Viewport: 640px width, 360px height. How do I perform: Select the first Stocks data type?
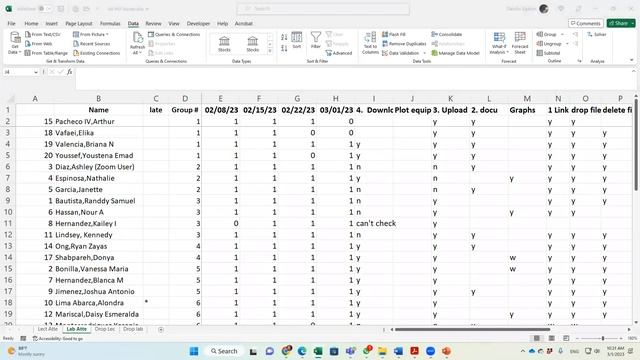(224, 44)
